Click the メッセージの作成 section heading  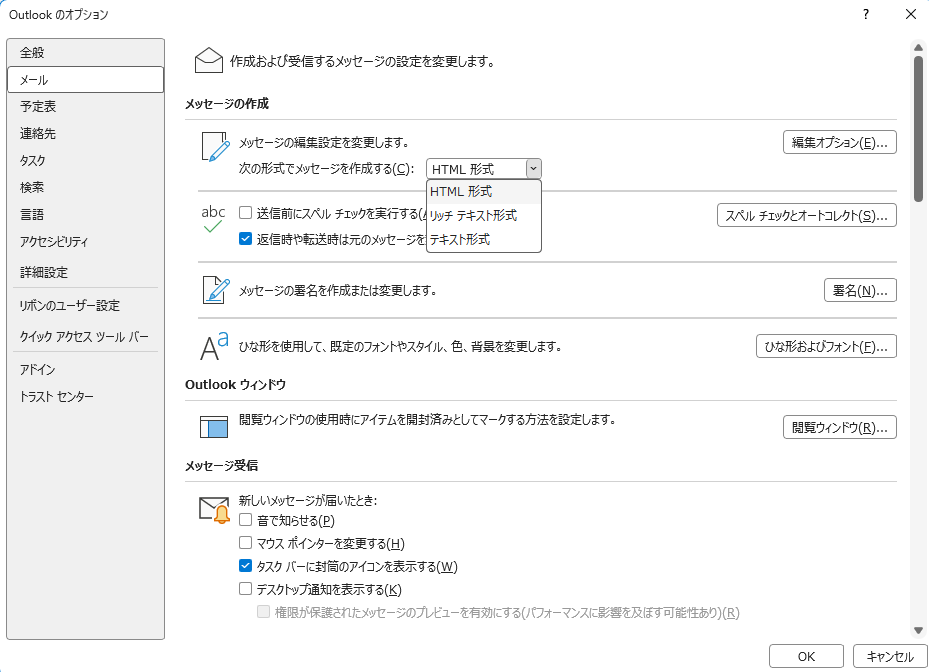(x=227, y=104)
